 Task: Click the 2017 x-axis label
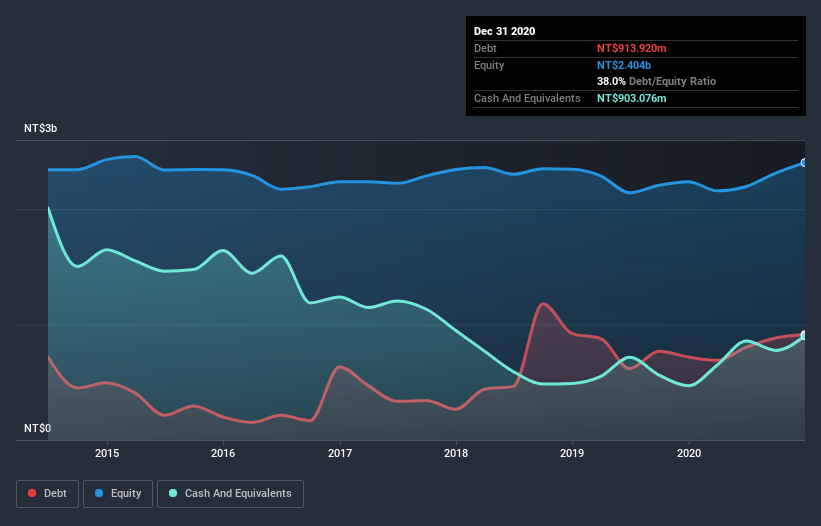340,453
